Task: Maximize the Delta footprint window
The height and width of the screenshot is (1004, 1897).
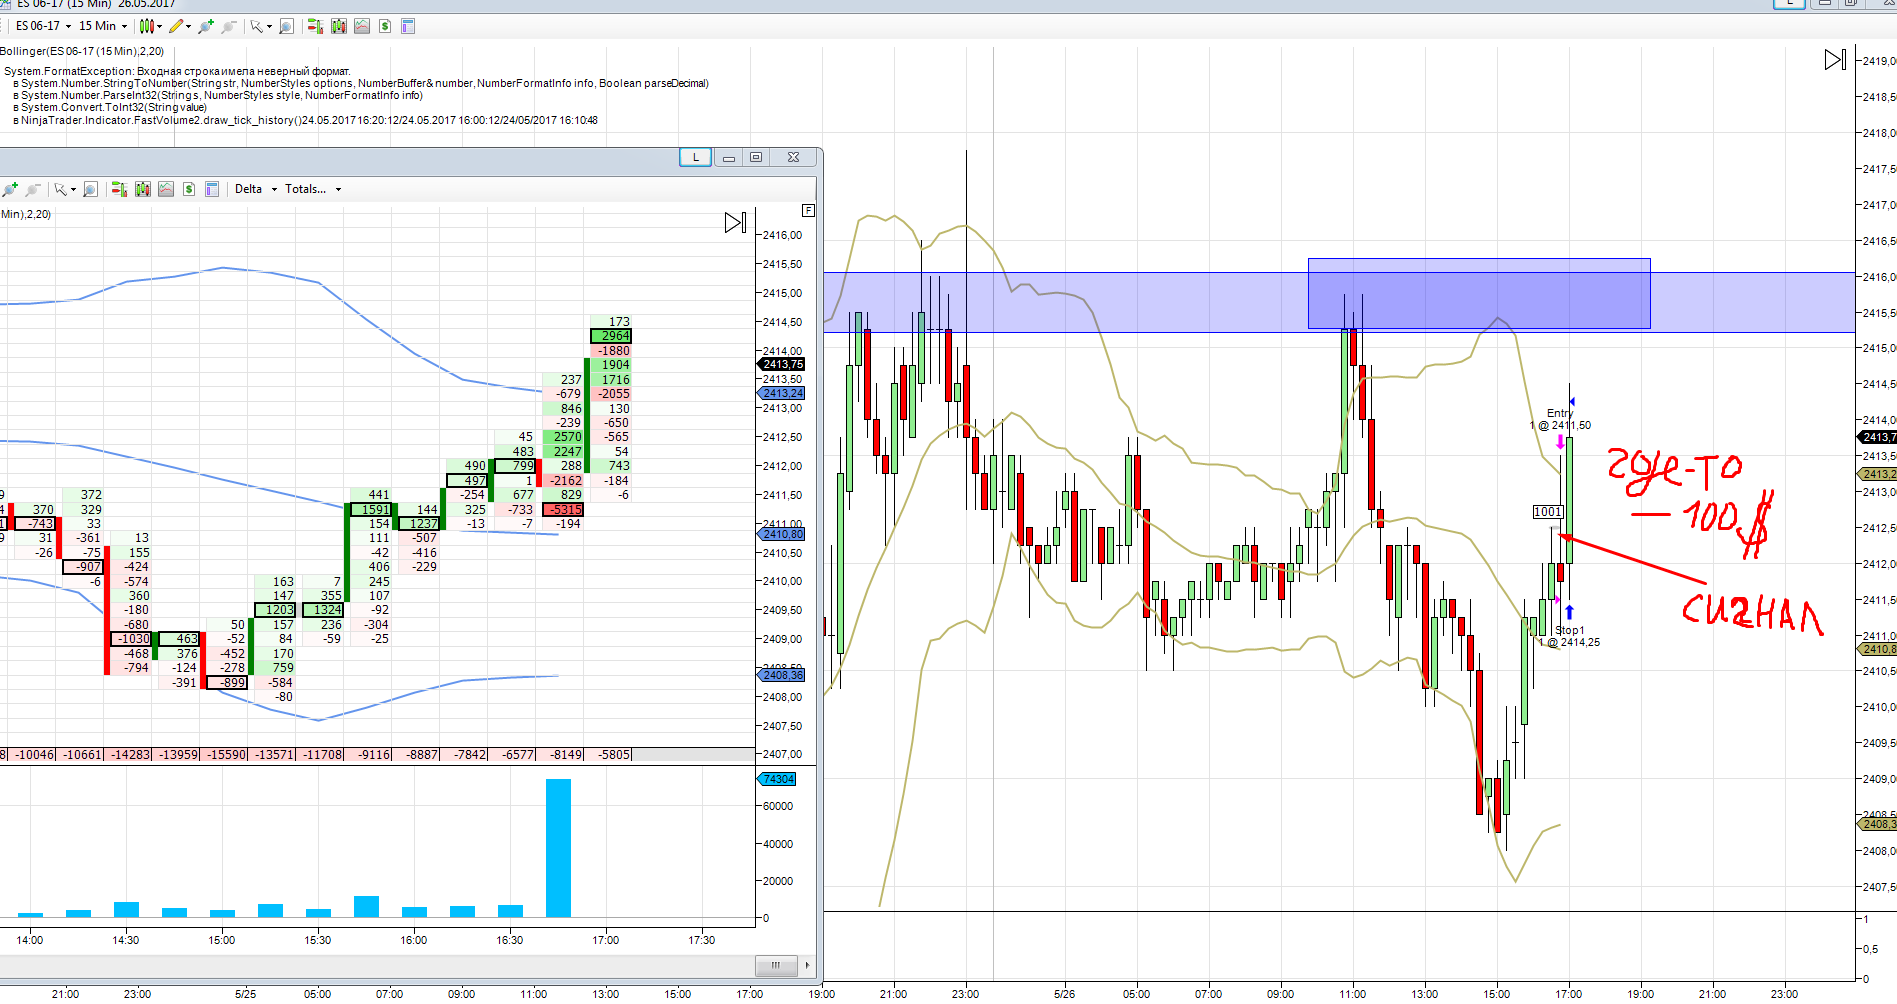Action: (756, 157)
